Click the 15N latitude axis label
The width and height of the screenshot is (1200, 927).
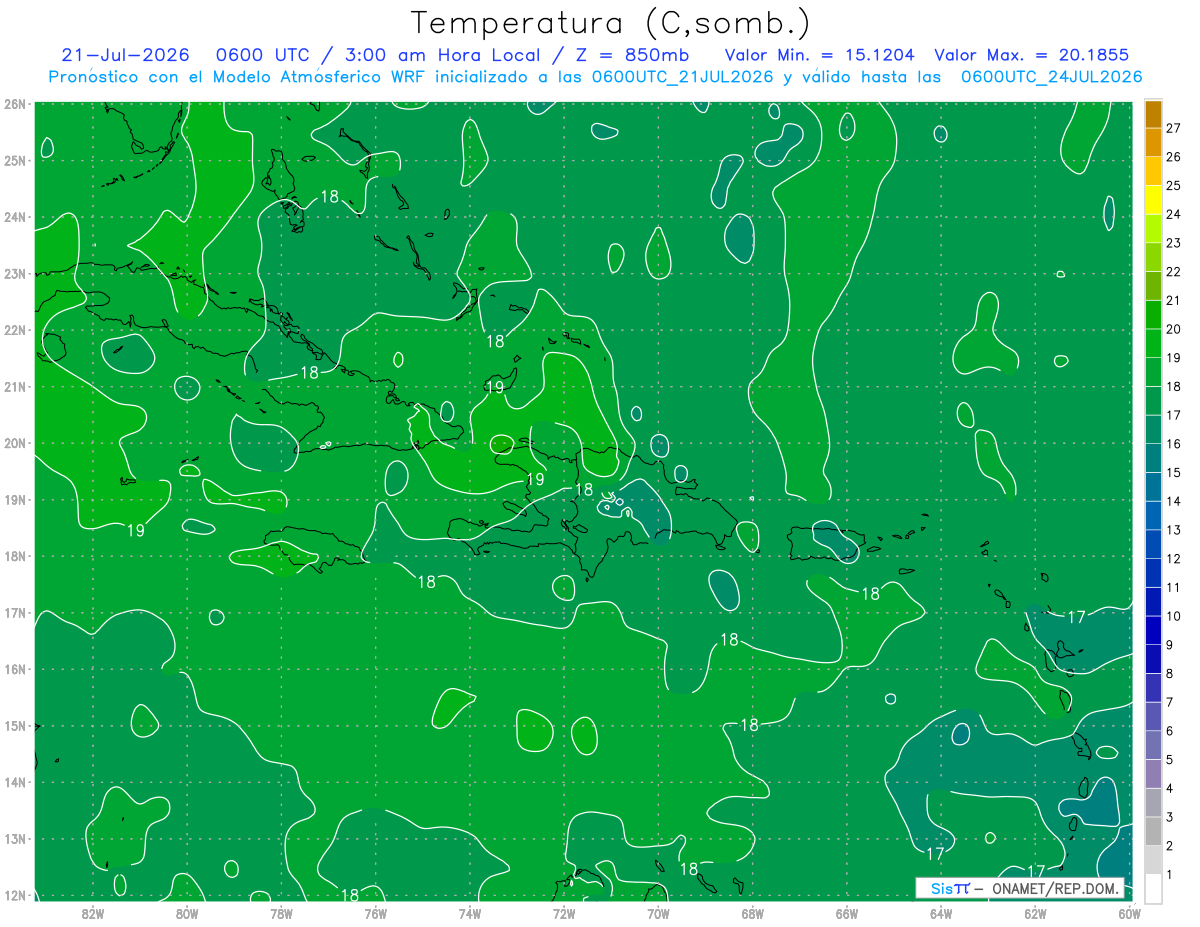[x=15, y=725]
